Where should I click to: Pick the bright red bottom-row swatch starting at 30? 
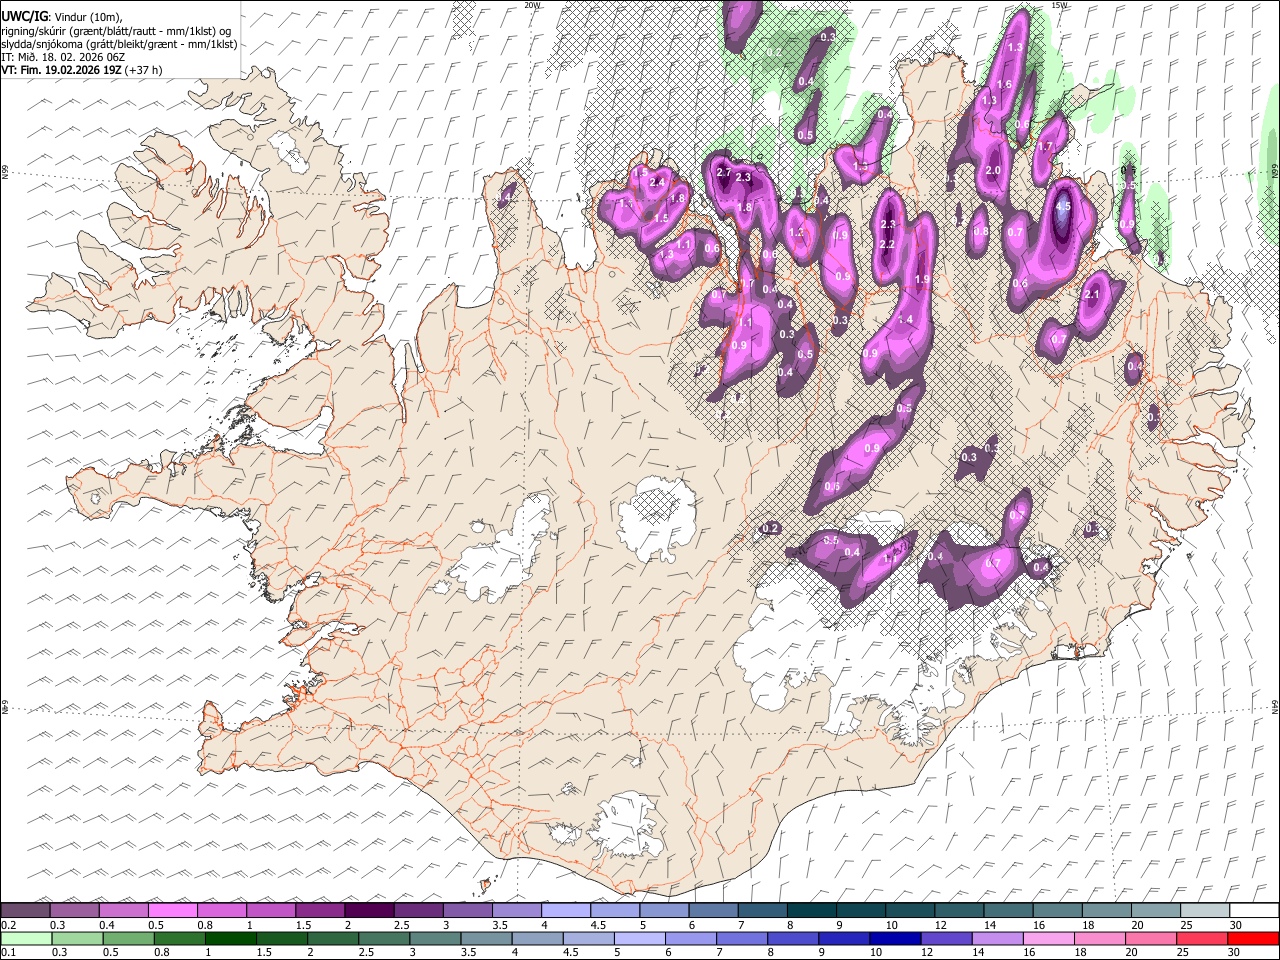[x=1253, y=939]
